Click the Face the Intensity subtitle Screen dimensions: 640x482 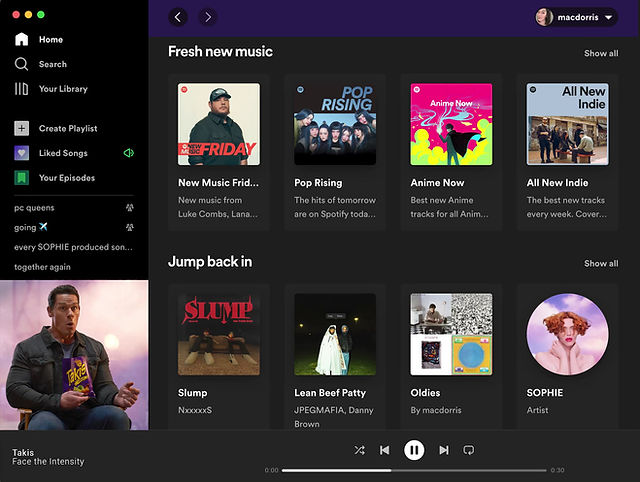(x=48, y=462)
